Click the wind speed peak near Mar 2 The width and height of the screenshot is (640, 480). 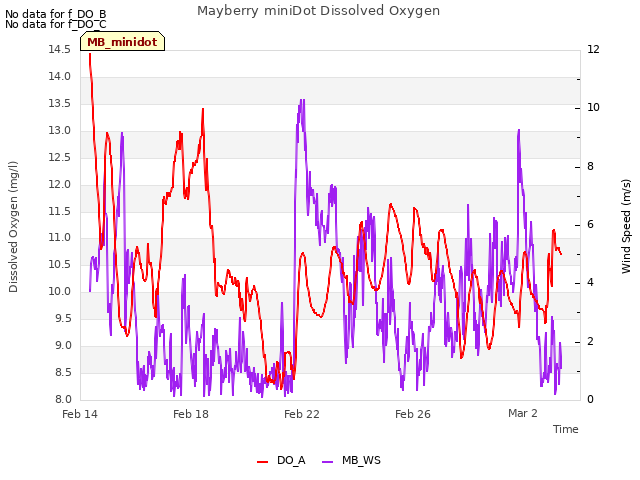(x=519, y=130)
